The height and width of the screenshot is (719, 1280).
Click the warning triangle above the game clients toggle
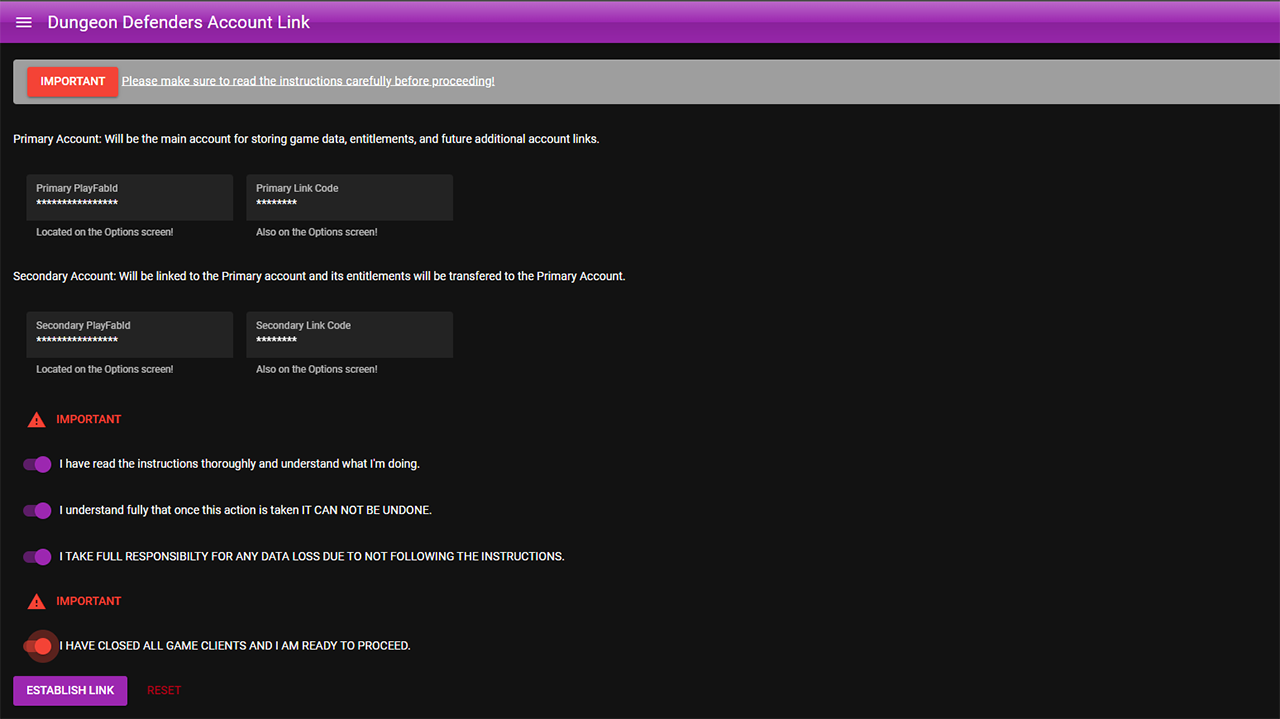(36, 602)
